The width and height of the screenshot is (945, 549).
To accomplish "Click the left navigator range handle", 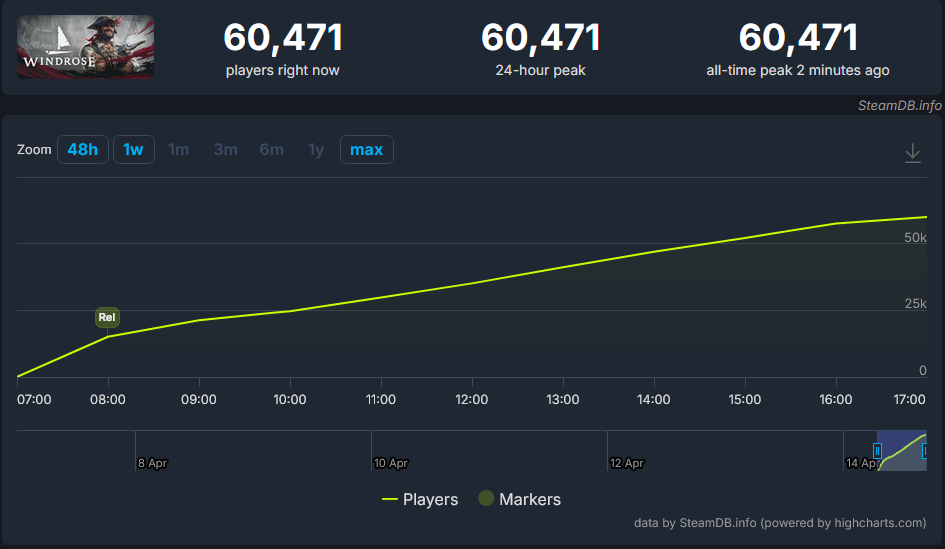I will click(877, 451).
